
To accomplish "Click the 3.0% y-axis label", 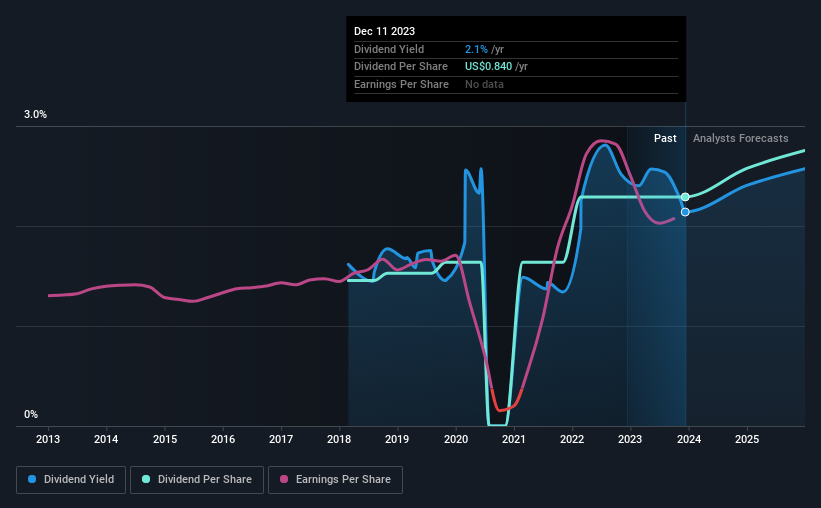I will pyautogui.click(x=35, y=114).
